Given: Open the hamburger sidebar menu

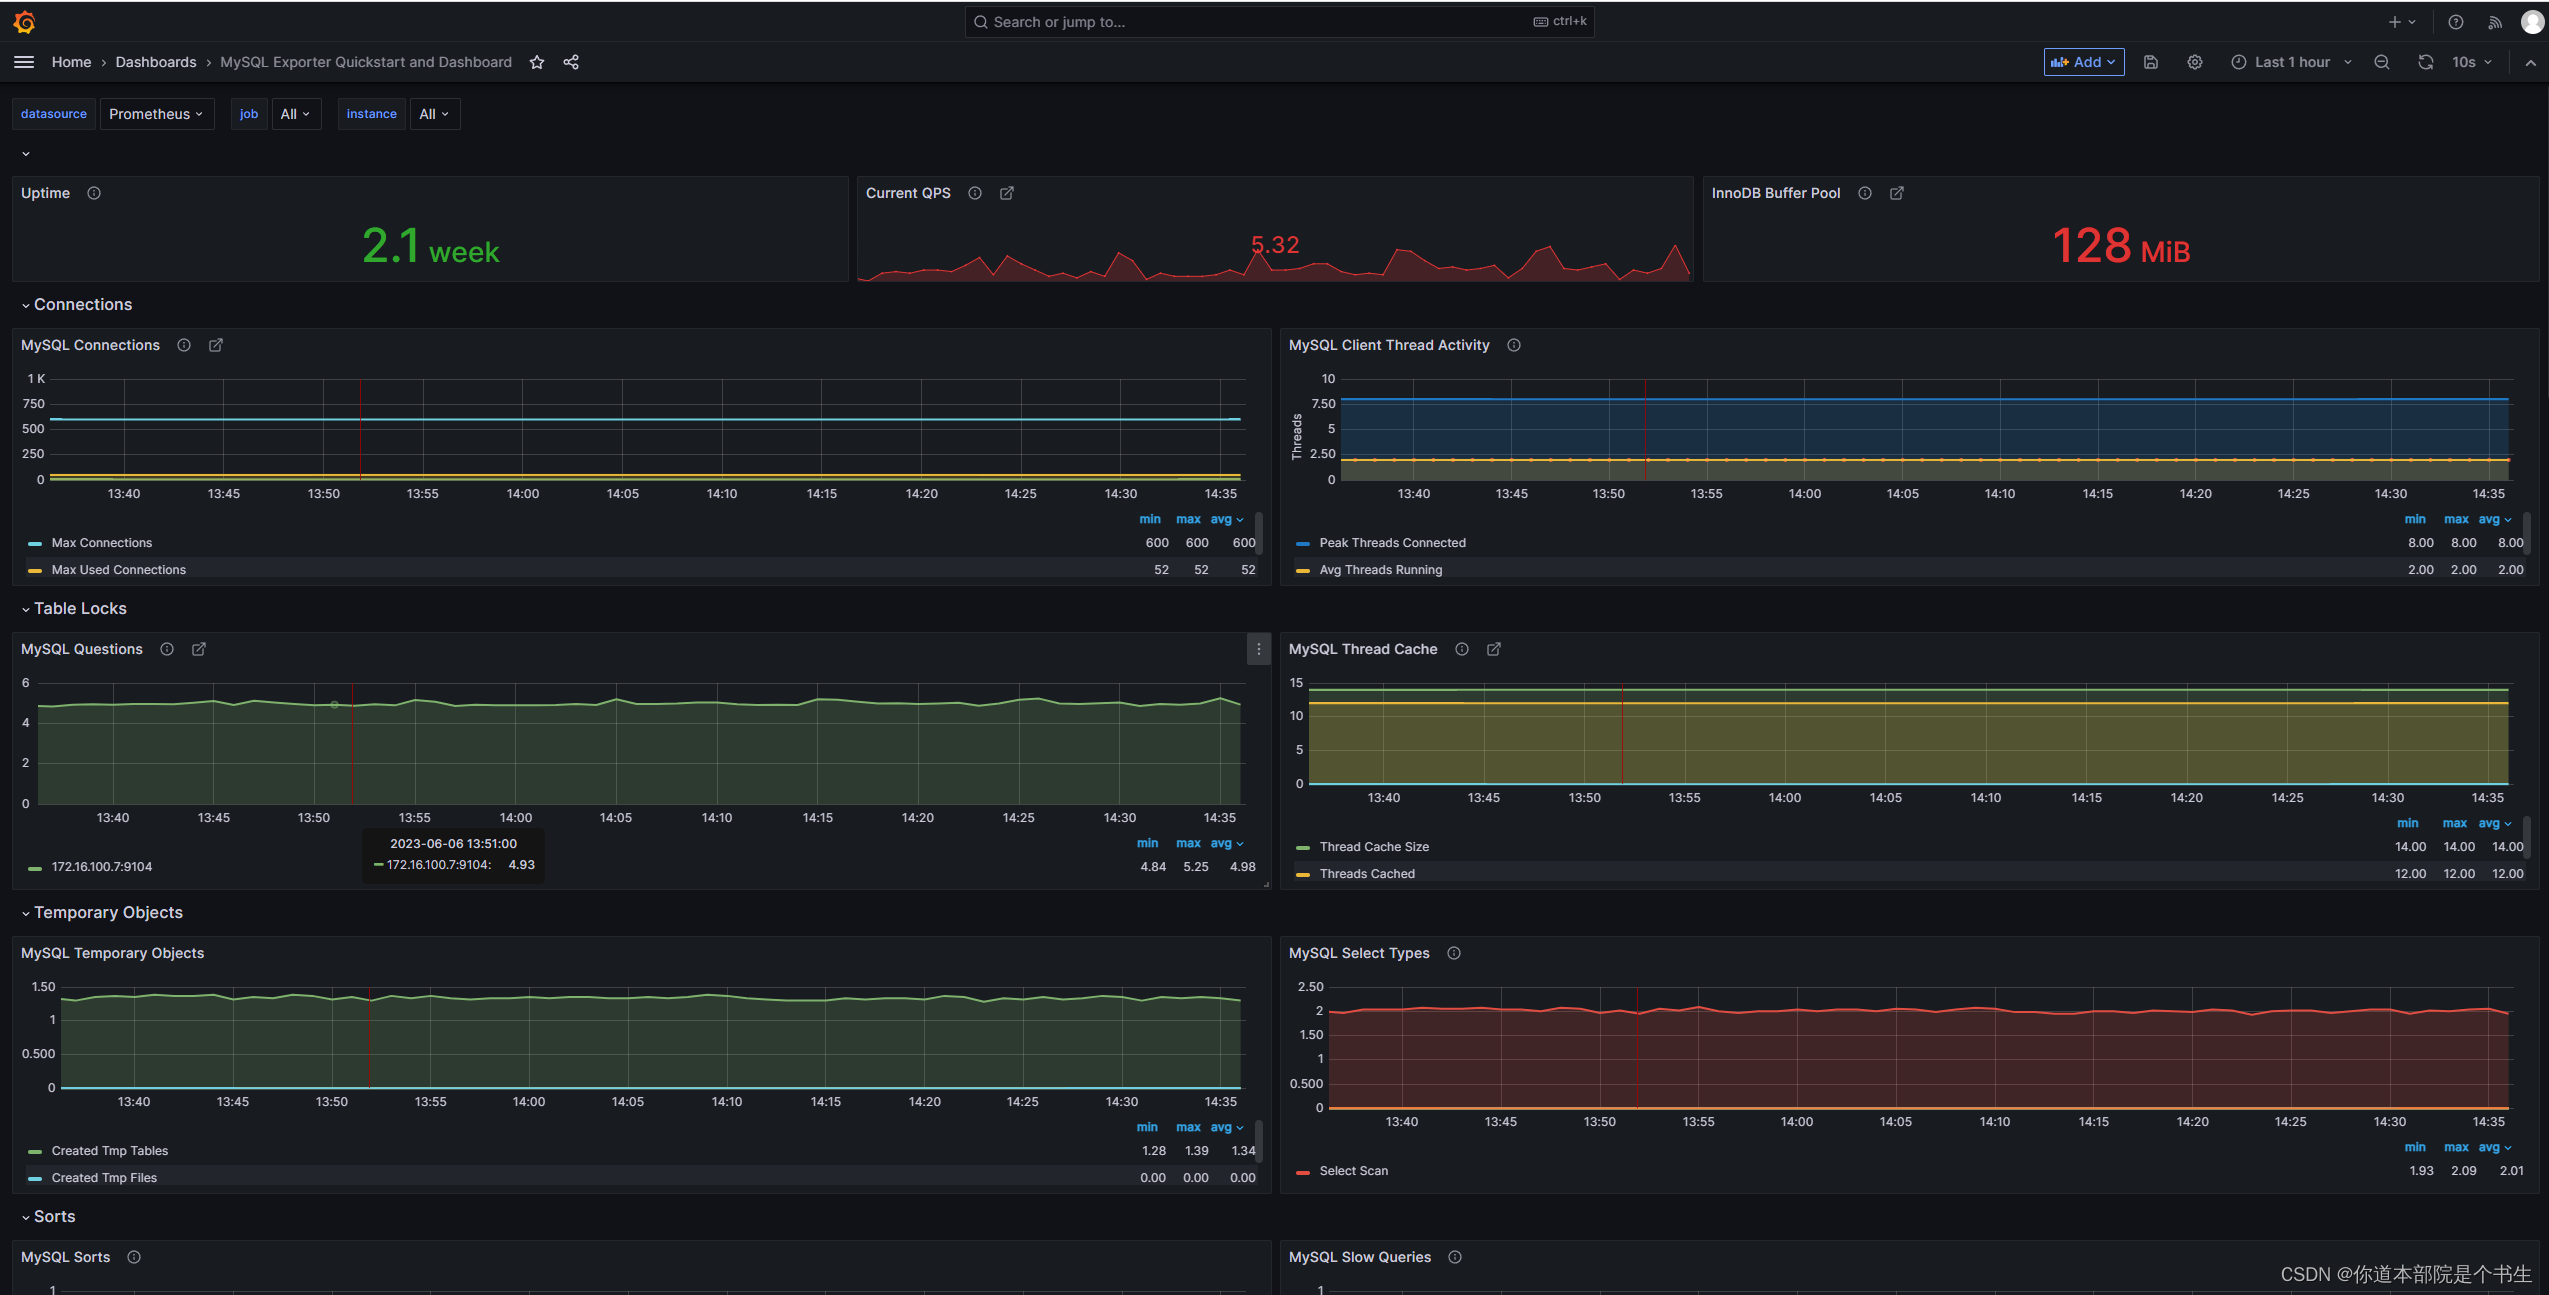Looking at the screenshot, I should tap(24, 62).
